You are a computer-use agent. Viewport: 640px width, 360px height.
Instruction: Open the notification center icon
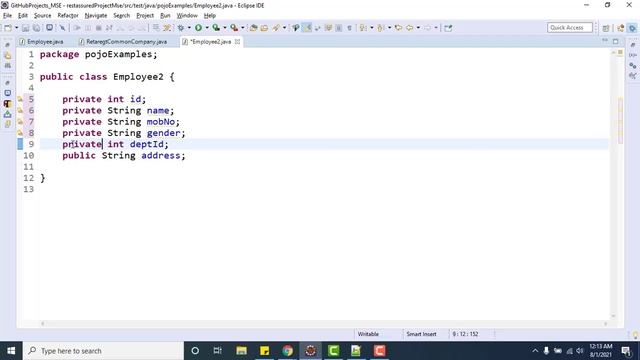[x=626, y=351]
